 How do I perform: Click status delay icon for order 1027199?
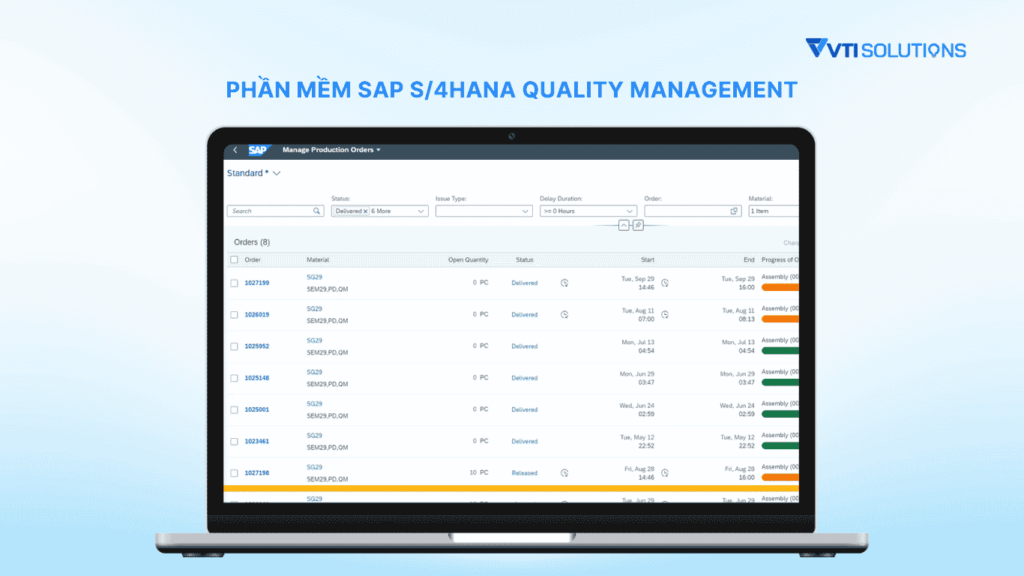(x=564, y=283)
